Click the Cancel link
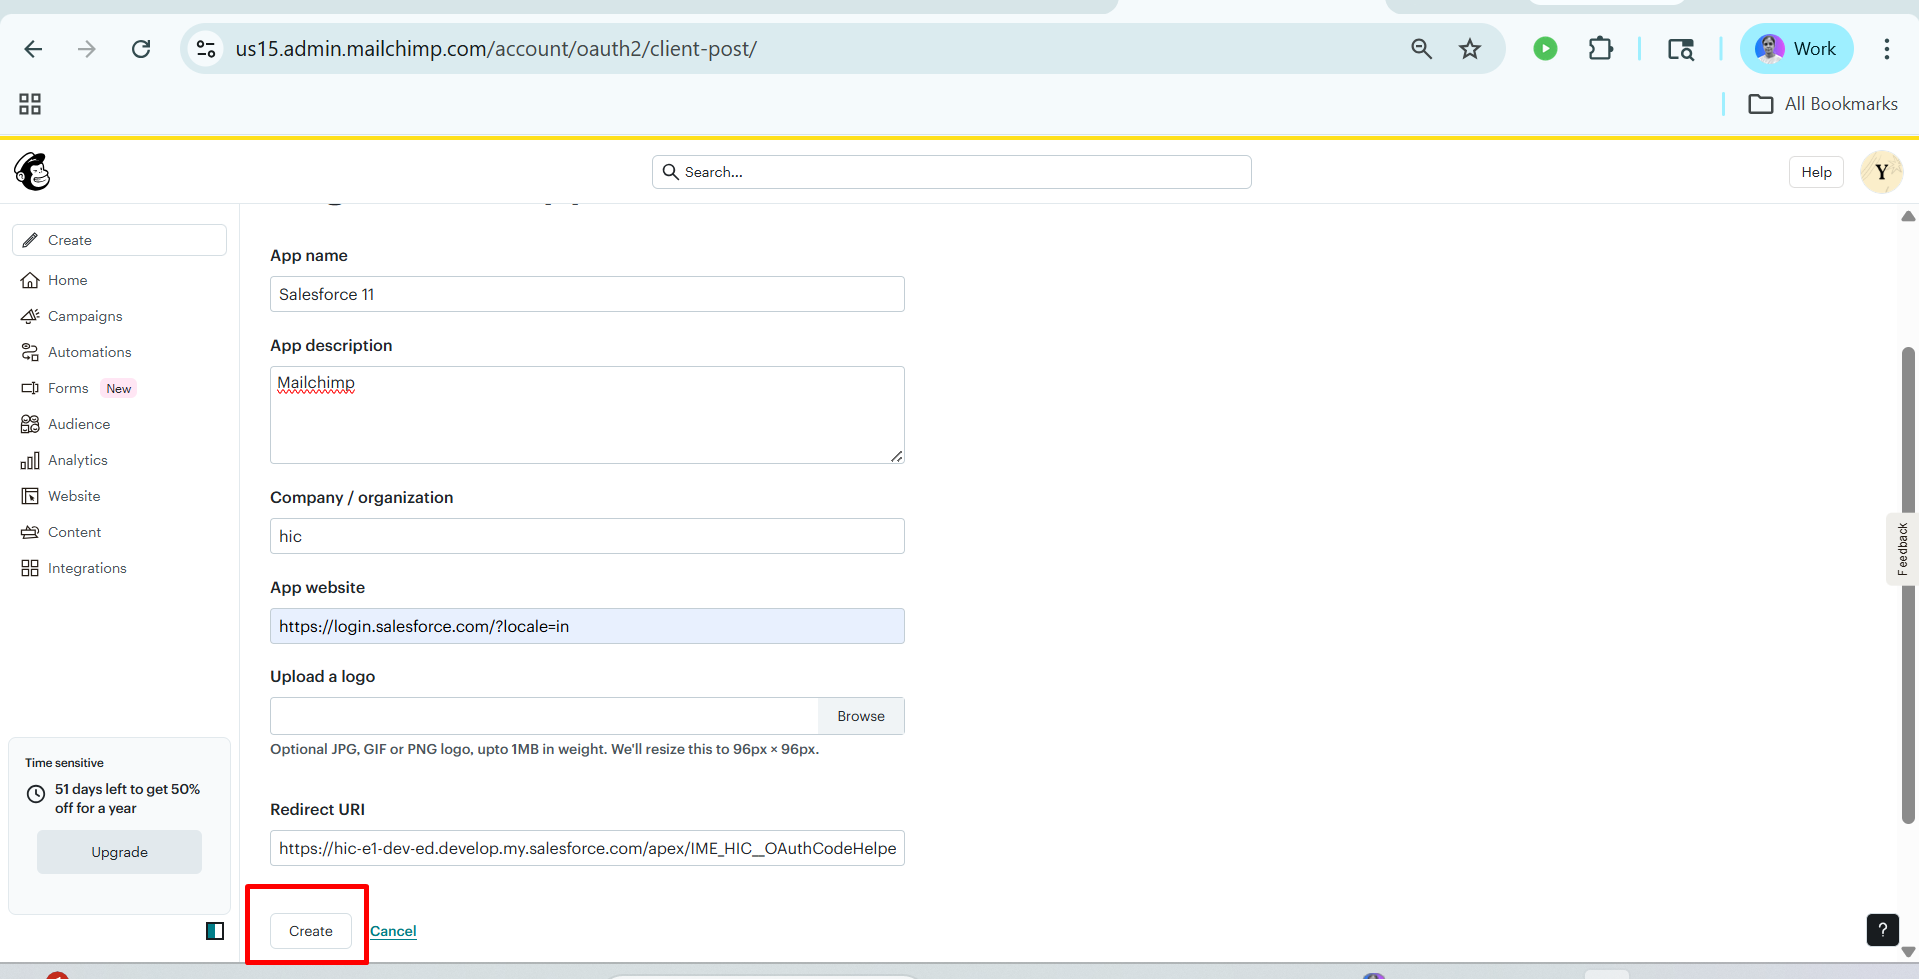Viewport: 1919px width, 979px height. [393, 931]
